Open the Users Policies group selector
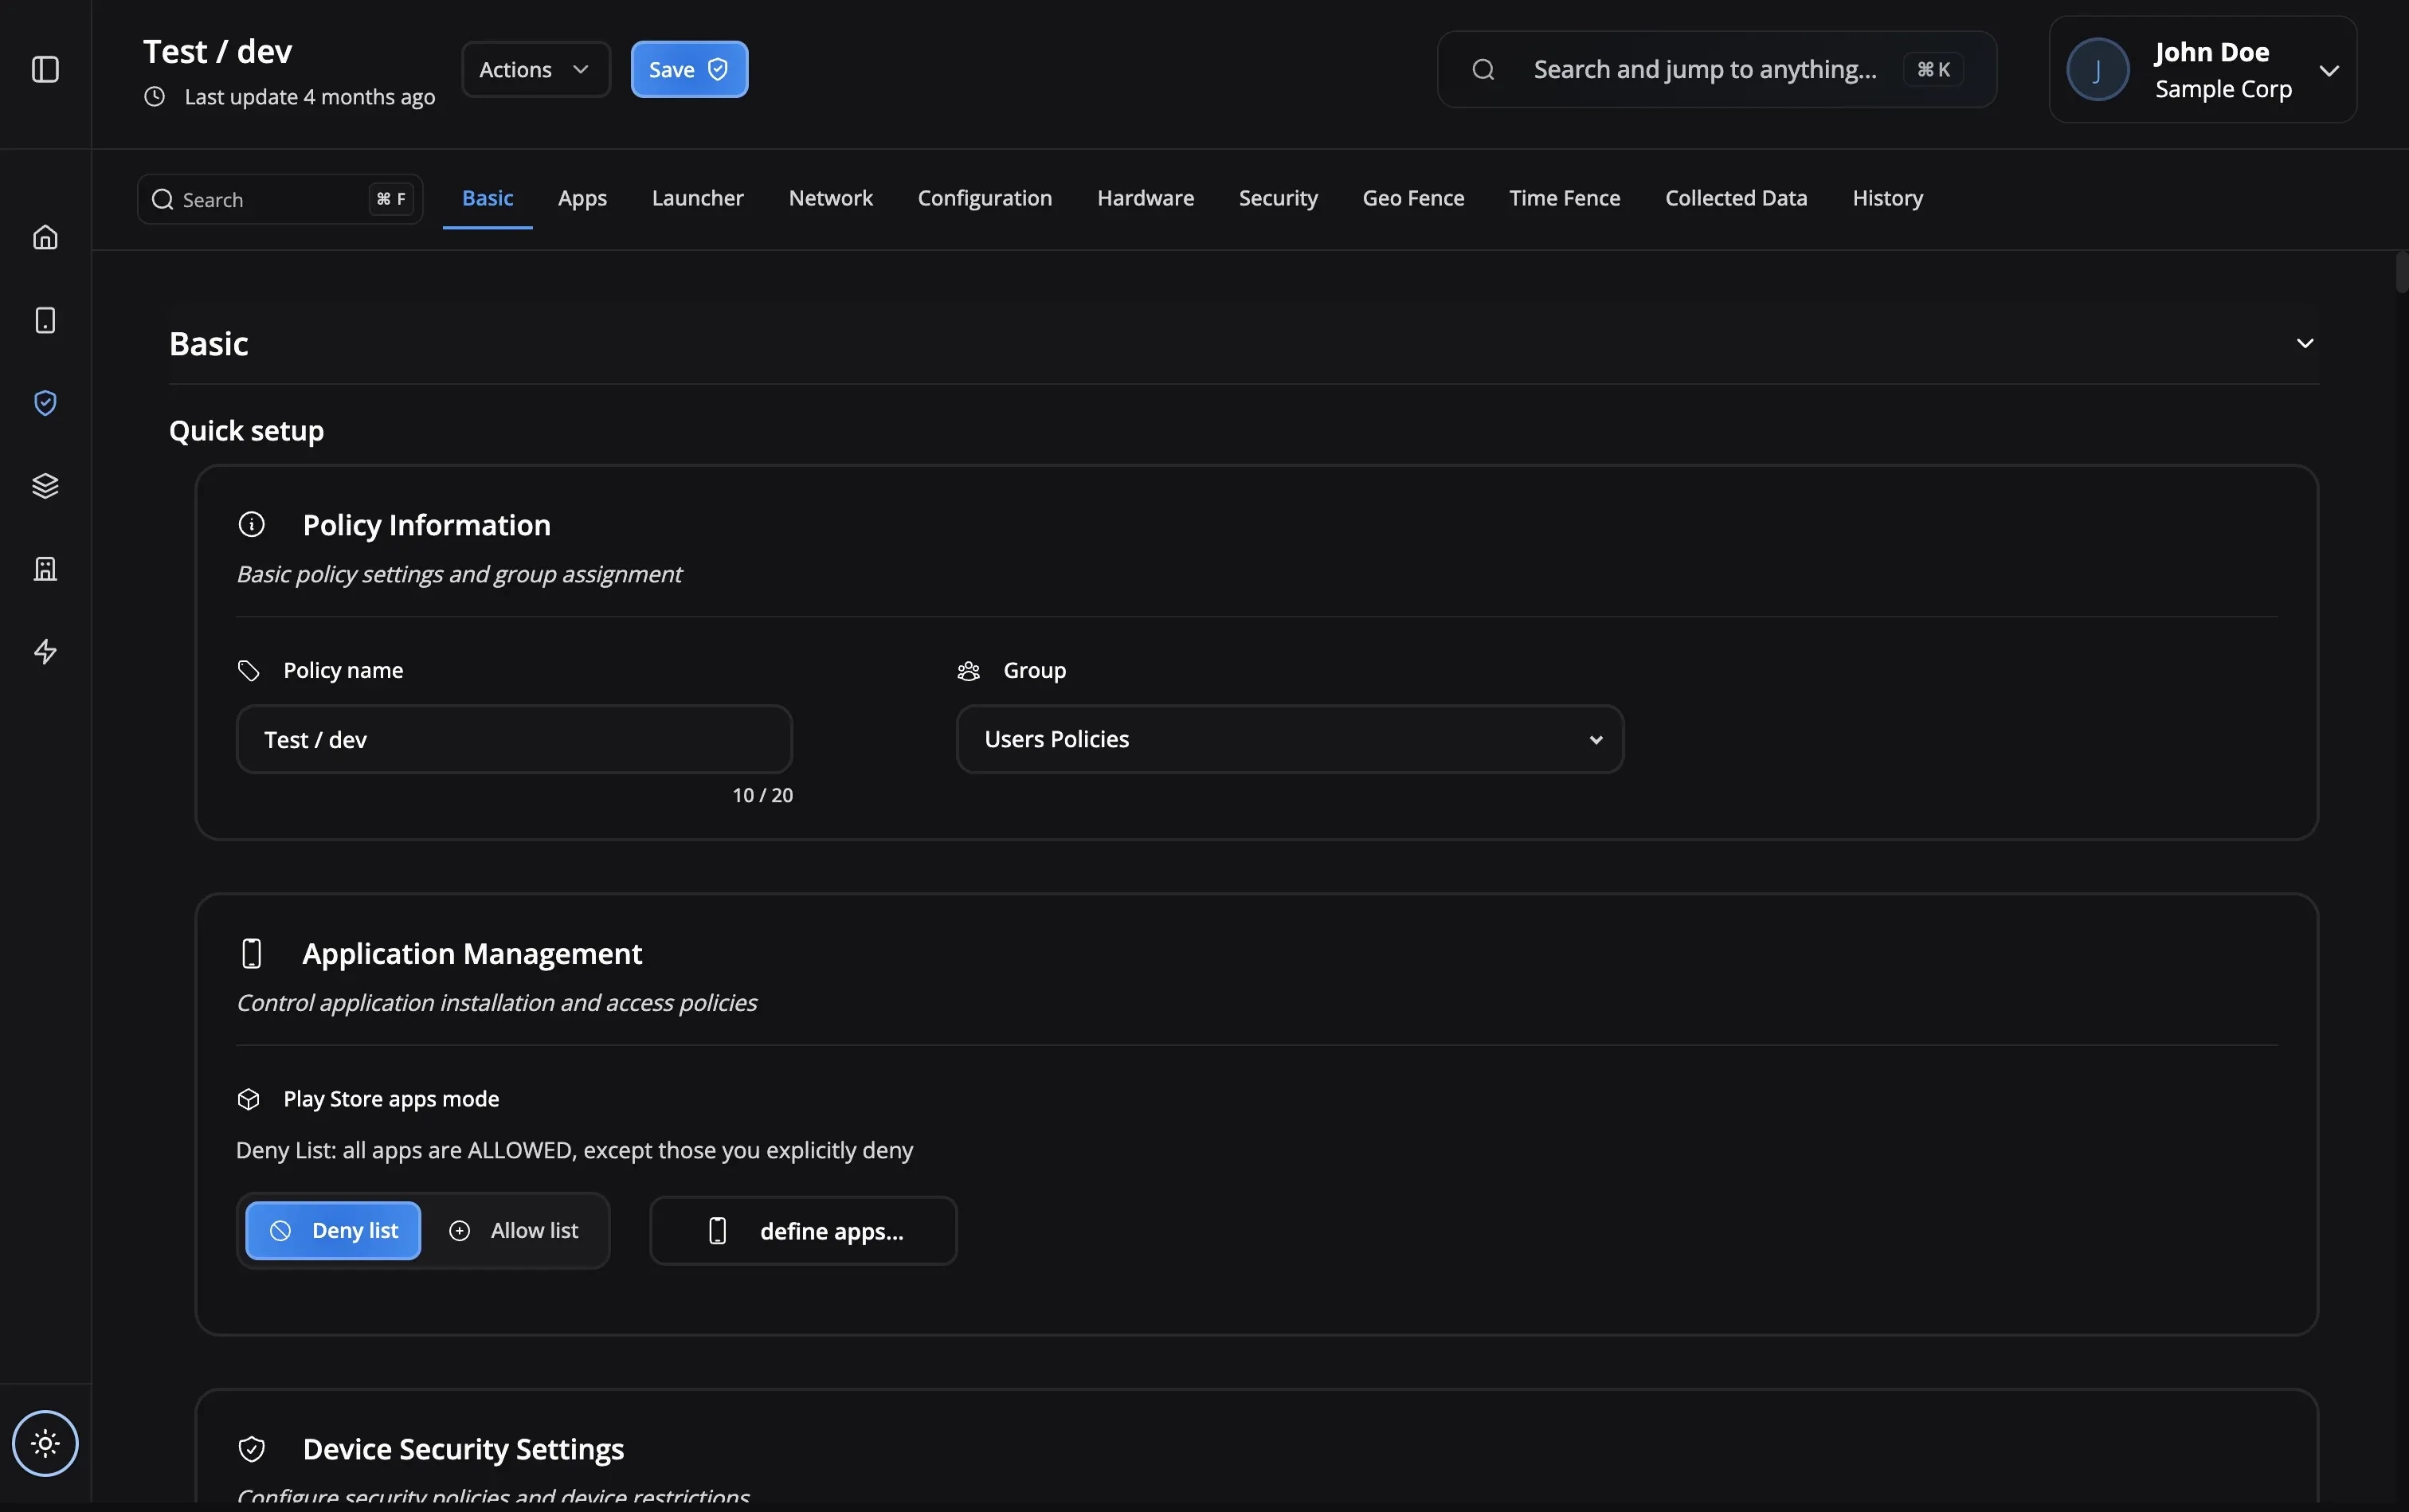This screenshot has height=1512, width=2409. (x=1287, y=739)
